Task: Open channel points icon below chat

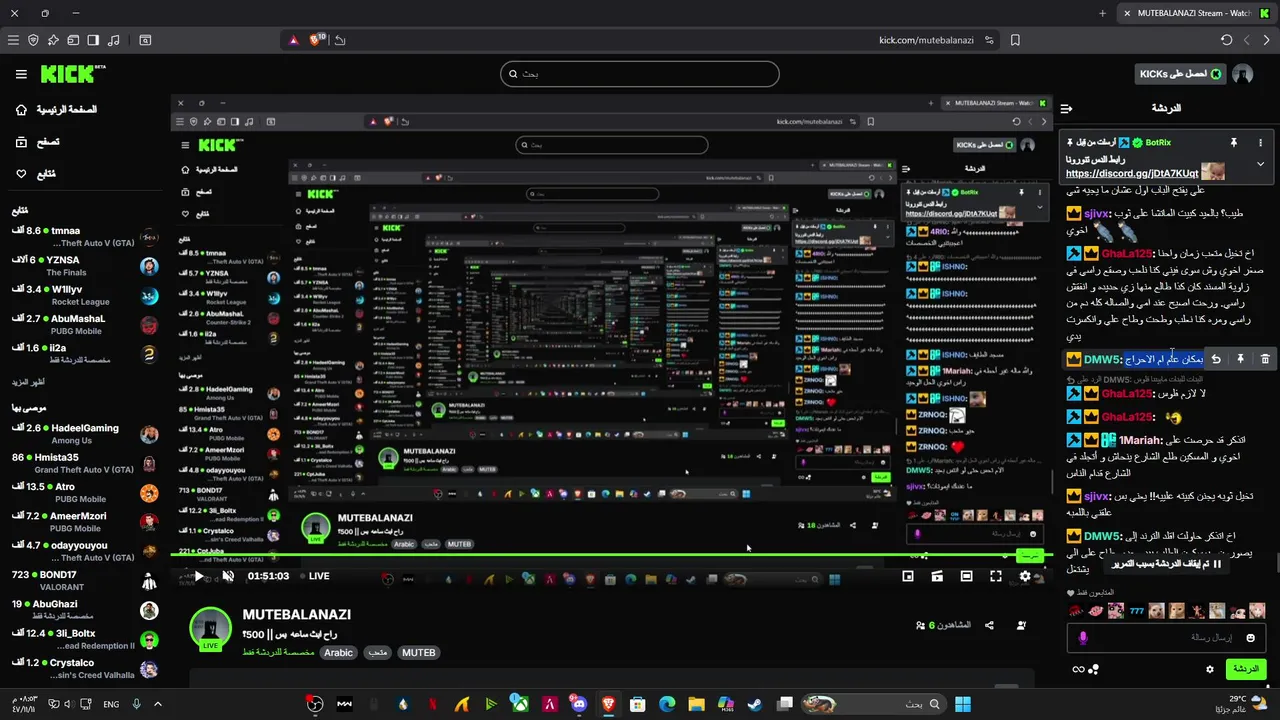Action: pyautogui.click(x=1094, y=669)
